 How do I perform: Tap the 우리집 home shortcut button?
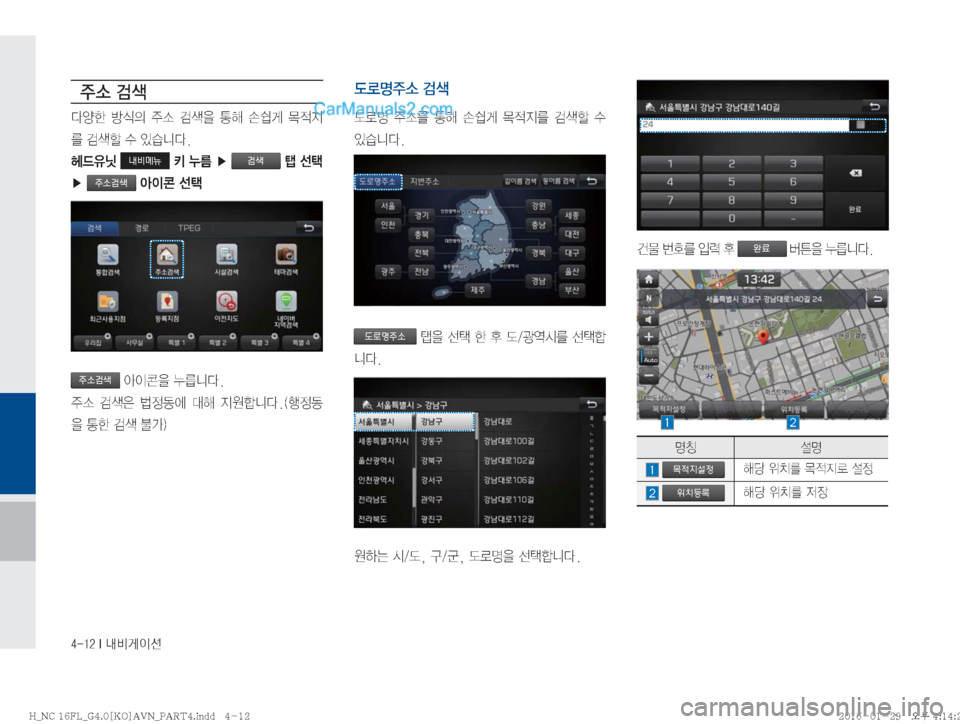pos(92,342)
